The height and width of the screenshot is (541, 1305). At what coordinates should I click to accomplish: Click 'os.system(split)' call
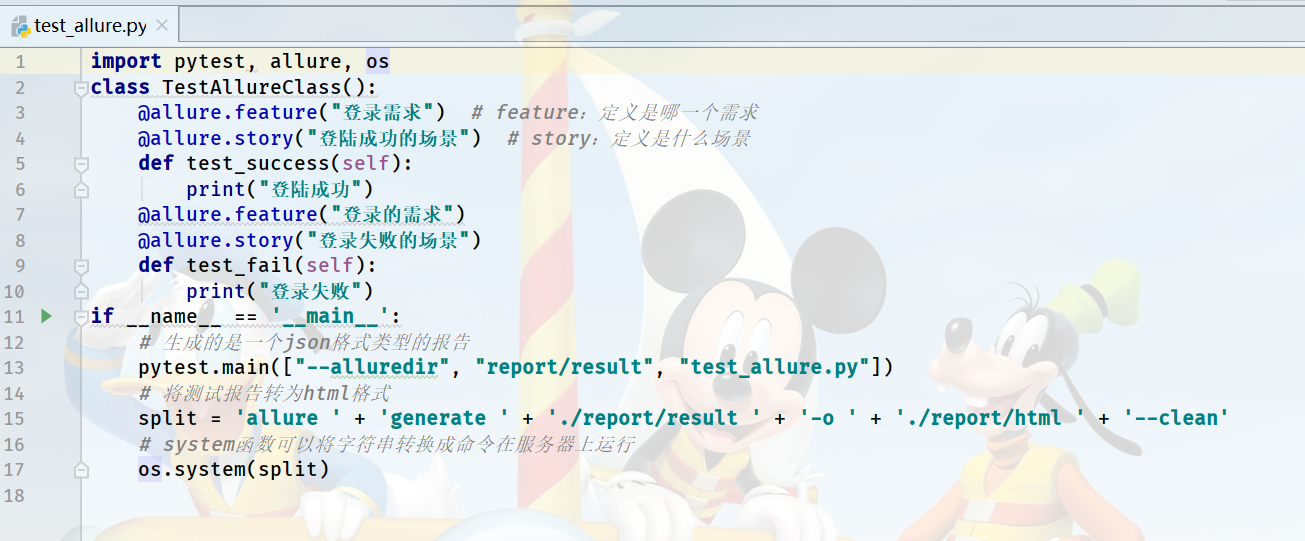233,469
